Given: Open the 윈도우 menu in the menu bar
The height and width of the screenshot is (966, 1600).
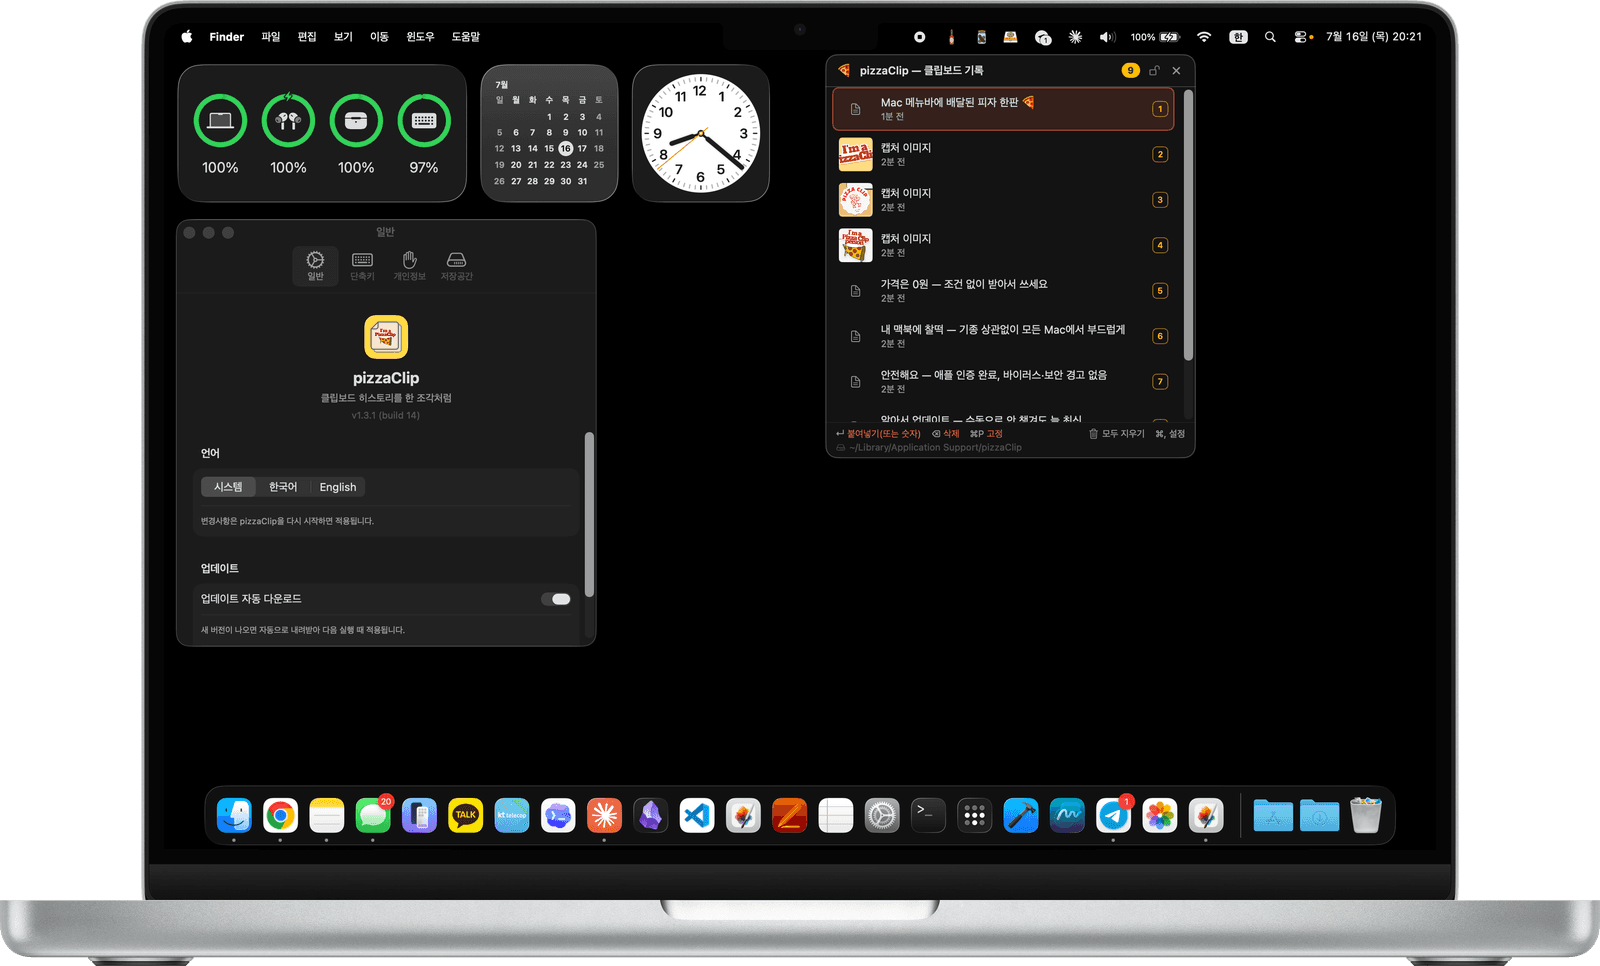Looking at the screenshot, I should 420,37.
